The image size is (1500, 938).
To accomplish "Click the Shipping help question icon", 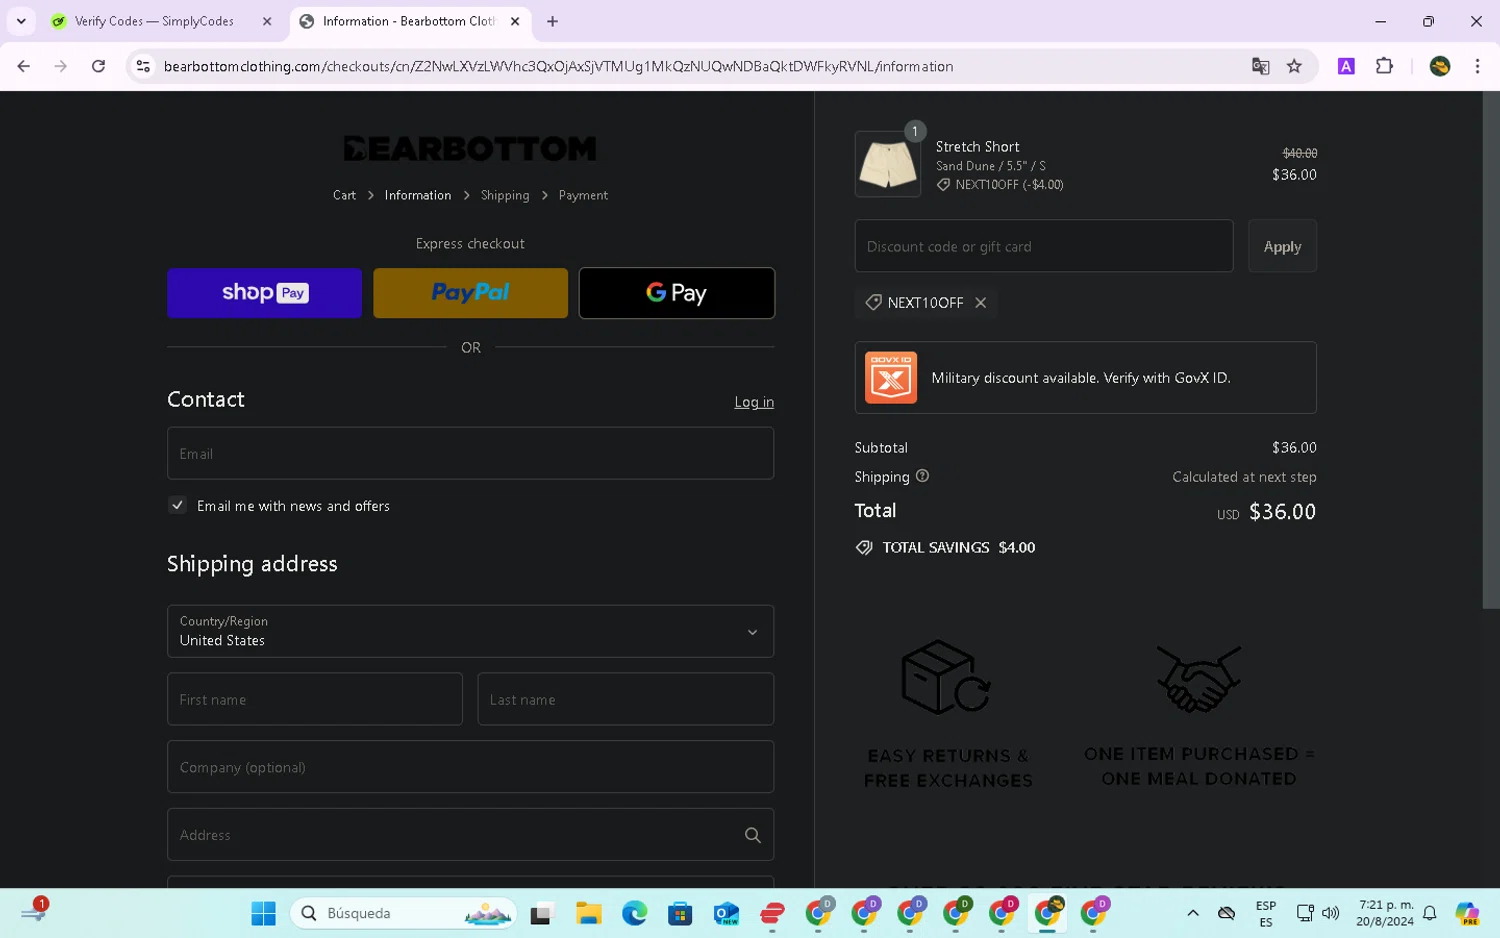I will pos(922,476).
